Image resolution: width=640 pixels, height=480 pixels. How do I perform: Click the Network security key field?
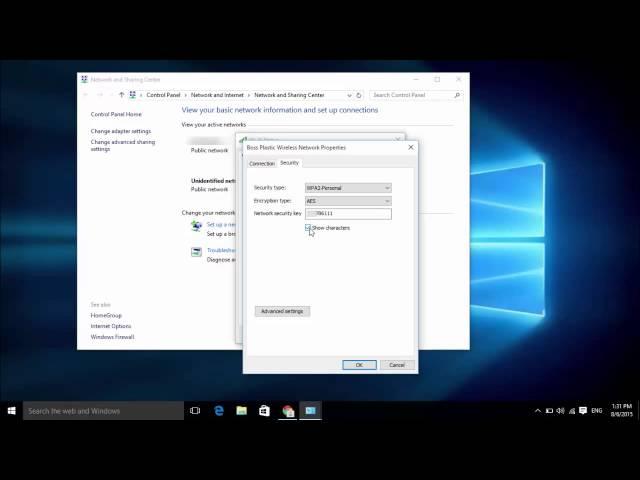[x=348, y=213]
